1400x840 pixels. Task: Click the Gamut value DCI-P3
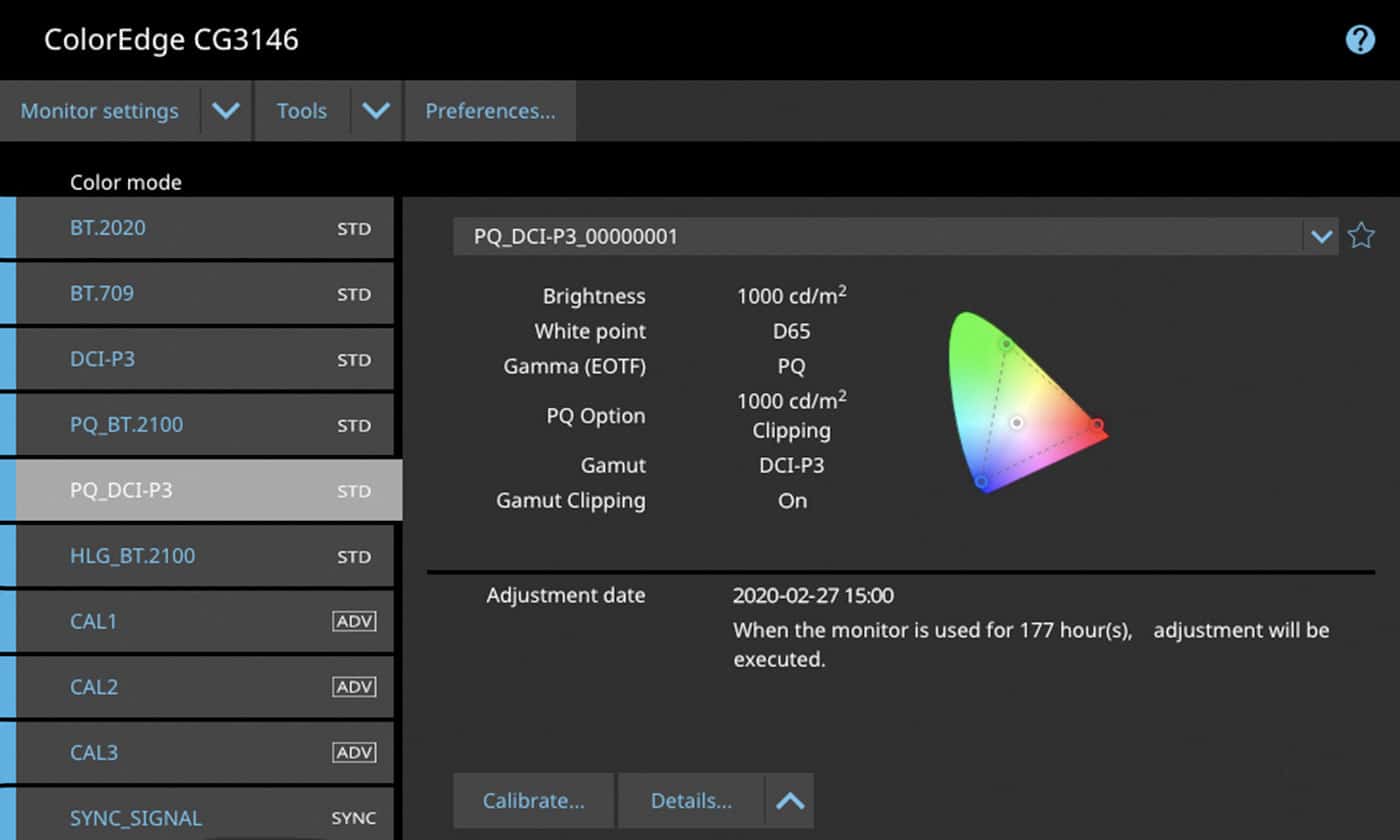[x=792, y=465]
